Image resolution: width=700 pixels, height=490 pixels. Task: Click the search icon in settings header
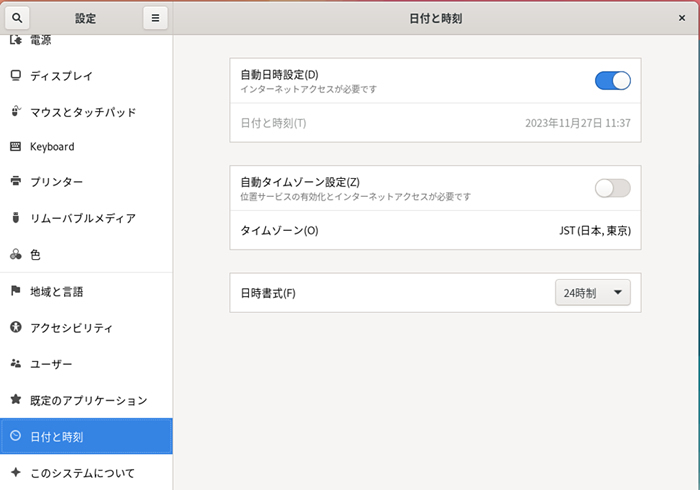pyautogui.click(x=18, y=18)
